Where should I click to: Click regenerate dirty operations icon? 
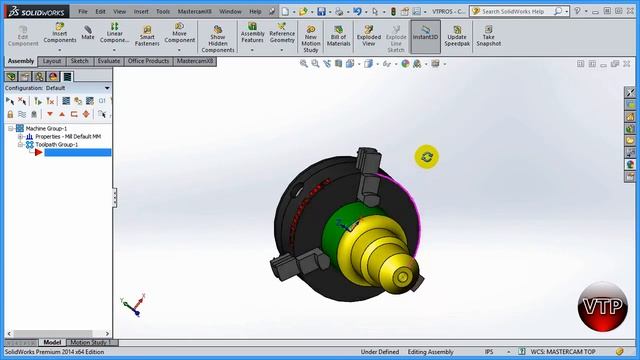coord(50,101)
